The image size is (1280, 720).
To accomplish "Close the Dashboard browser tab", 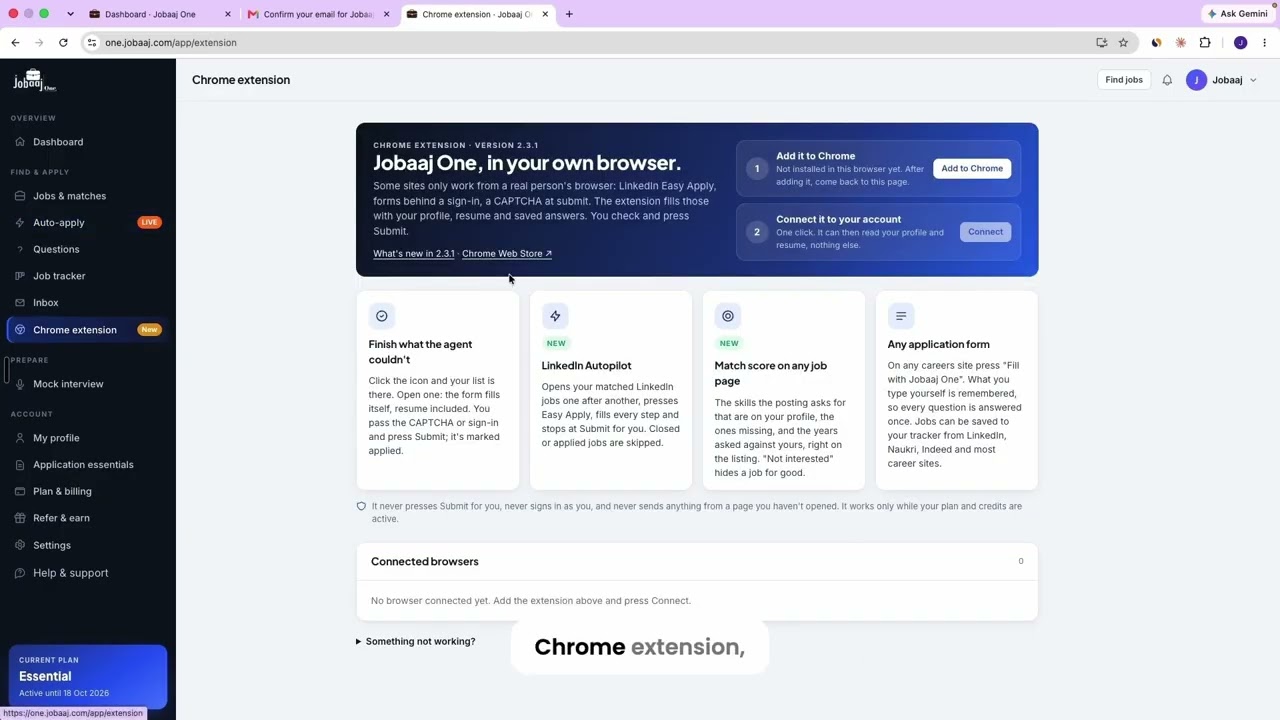I will pos(228,14).
